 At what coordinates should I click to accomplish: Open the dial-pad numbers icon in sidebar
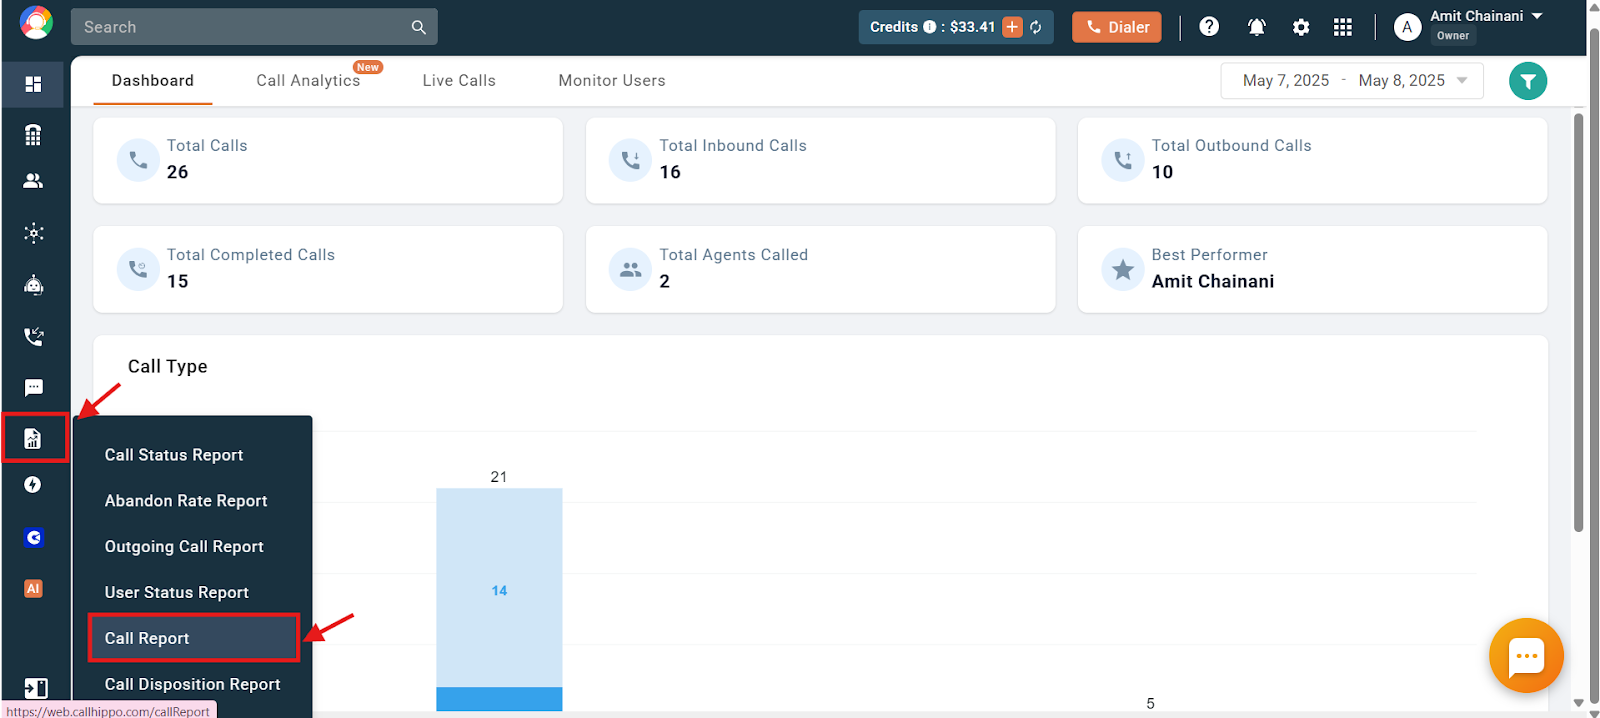tap(33, 135)
